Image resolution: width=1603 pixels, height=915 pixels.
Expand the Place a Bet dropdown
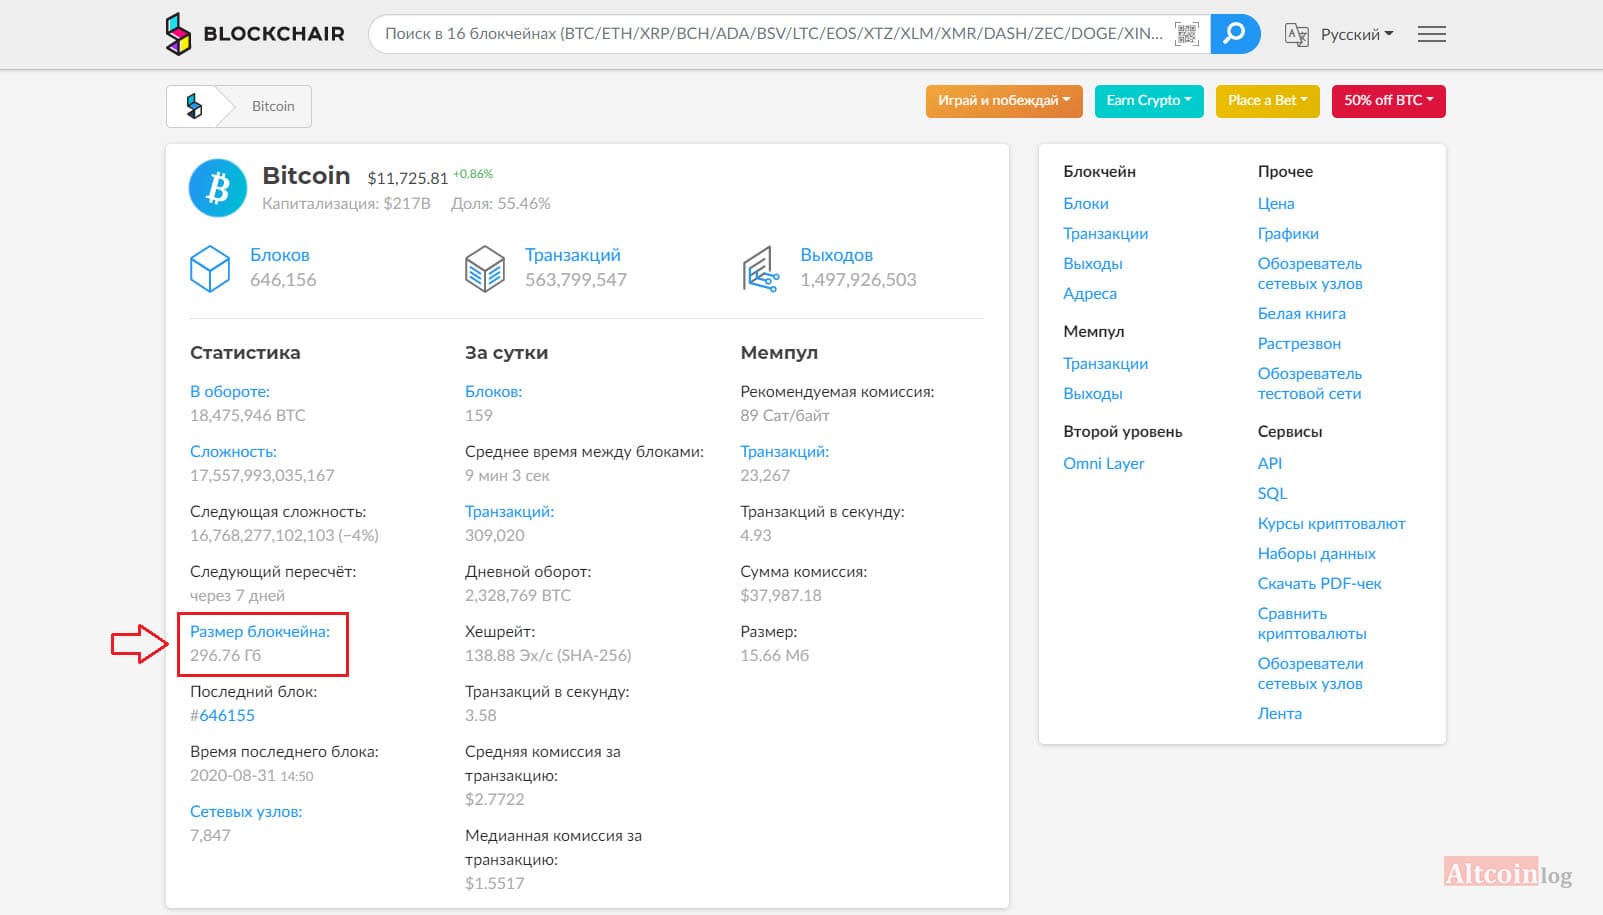pos(1268,101)
